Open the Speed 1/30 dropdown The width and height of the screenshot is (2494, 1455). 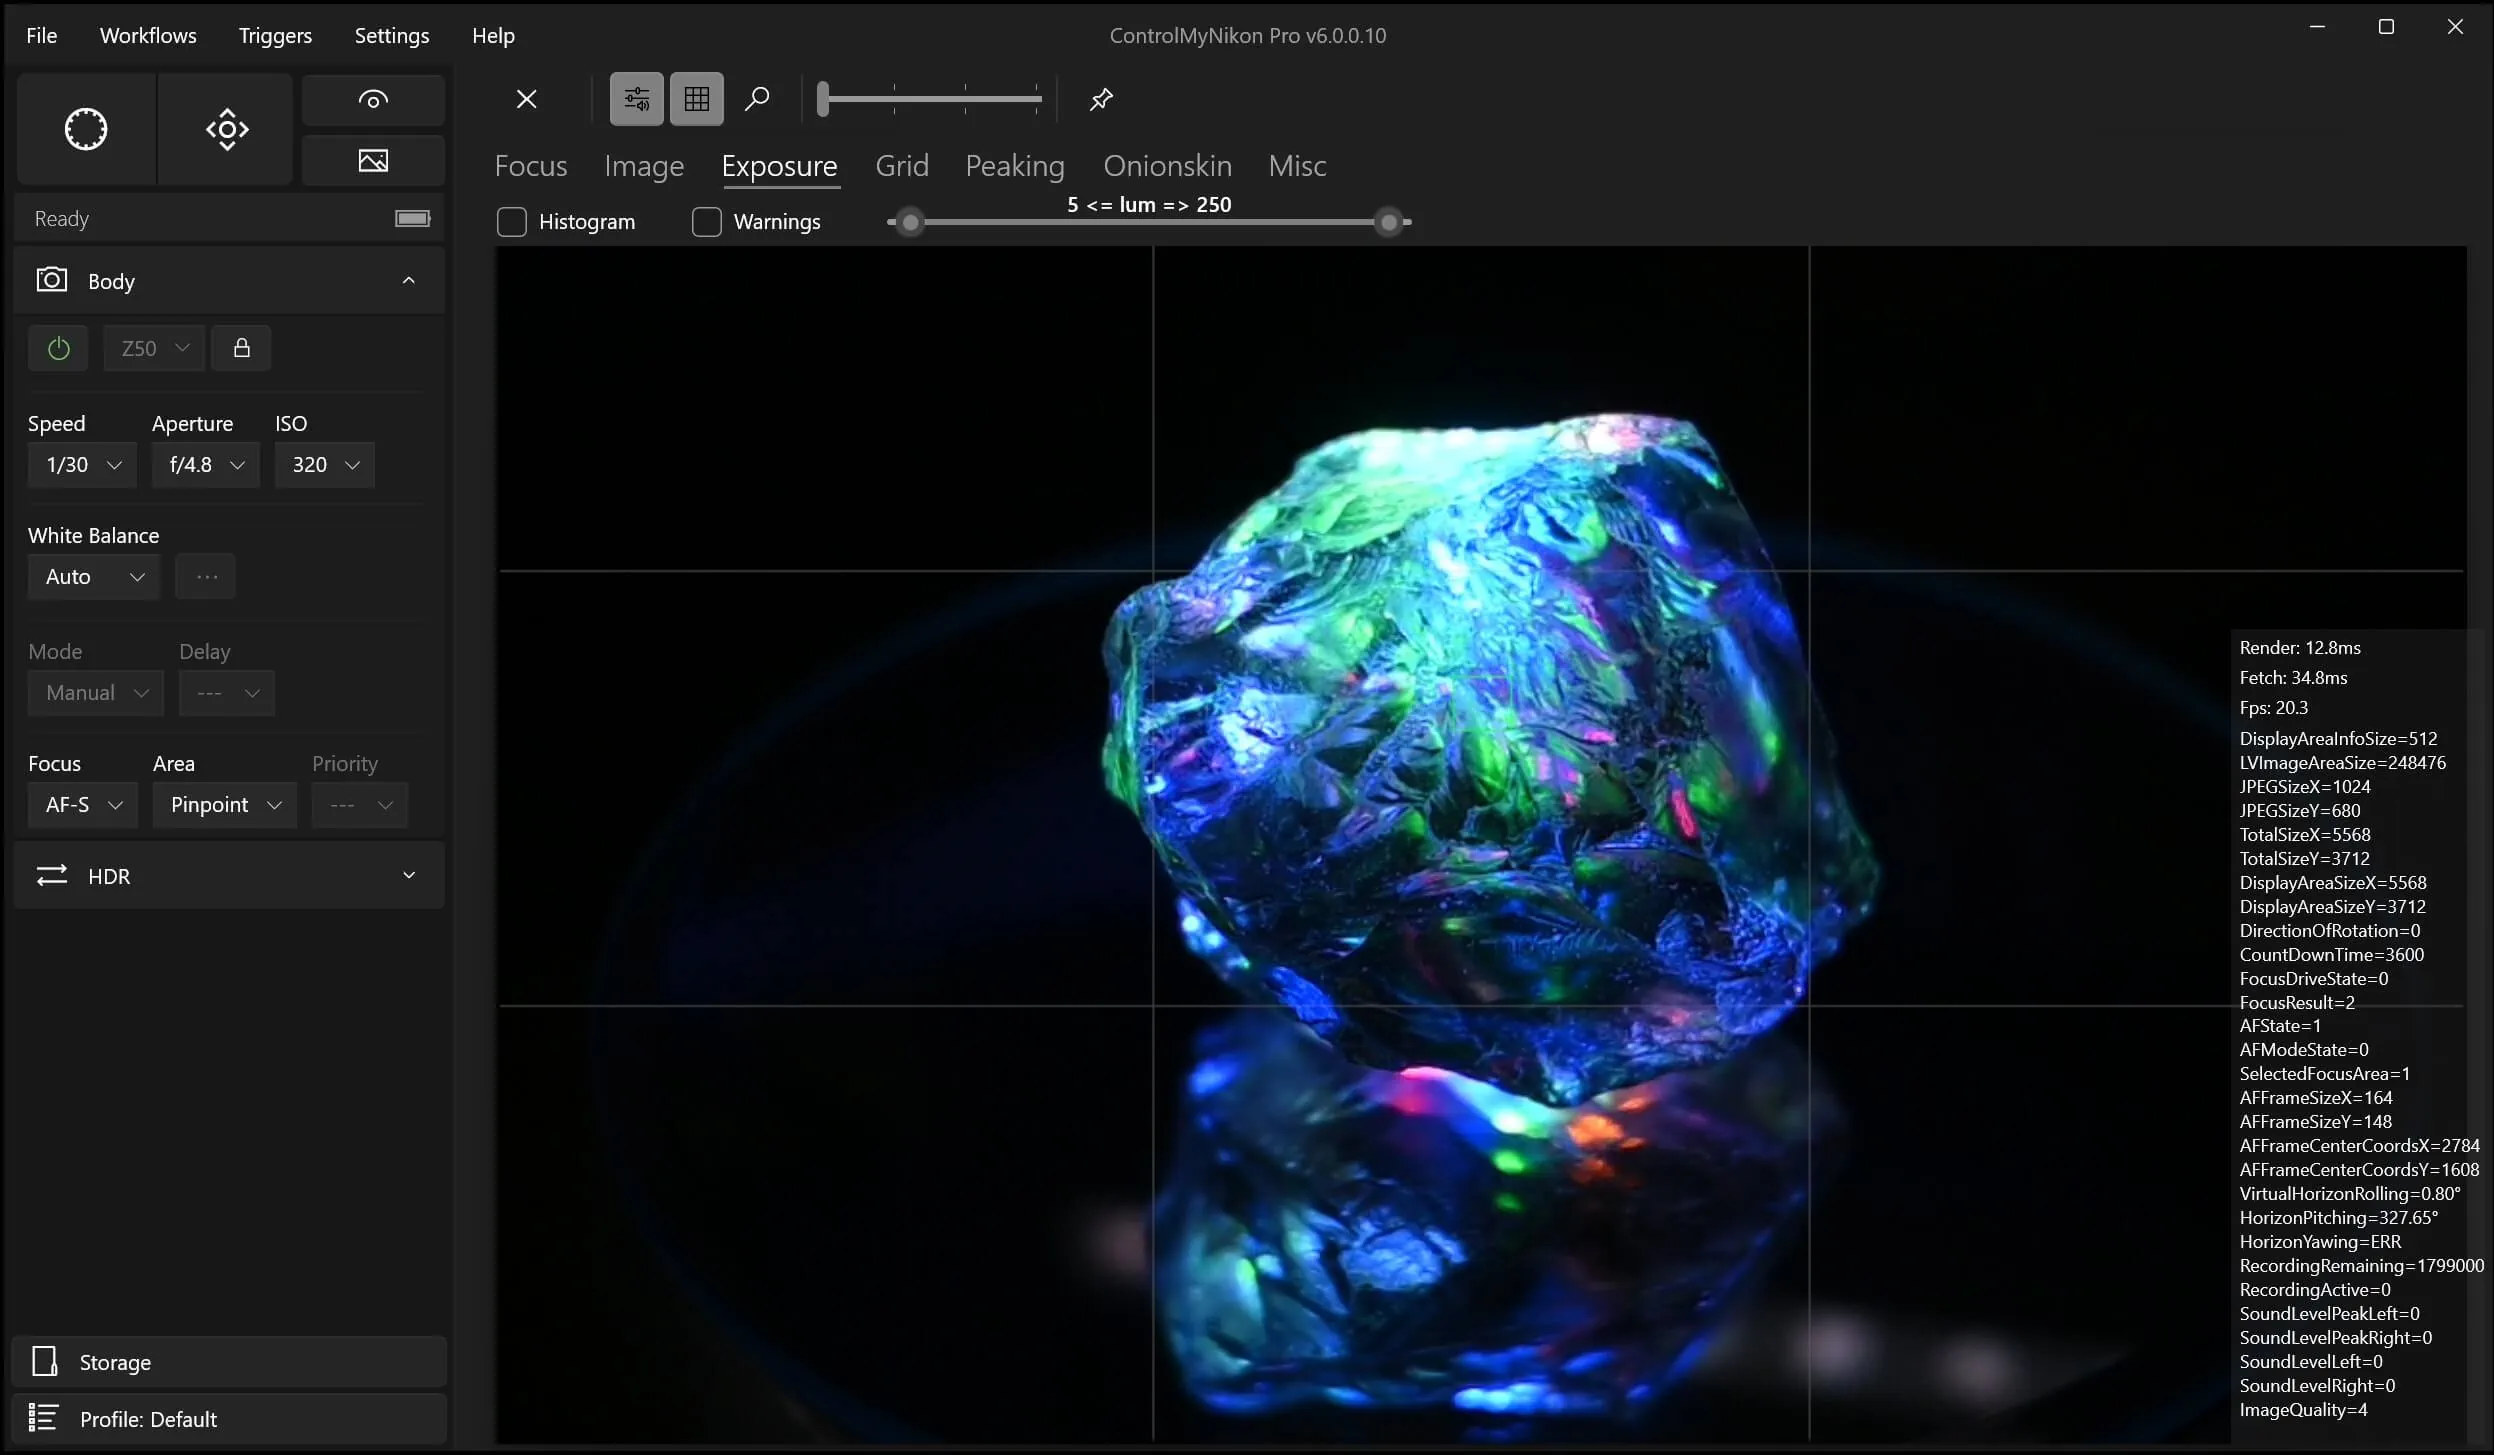pos(83,465)
